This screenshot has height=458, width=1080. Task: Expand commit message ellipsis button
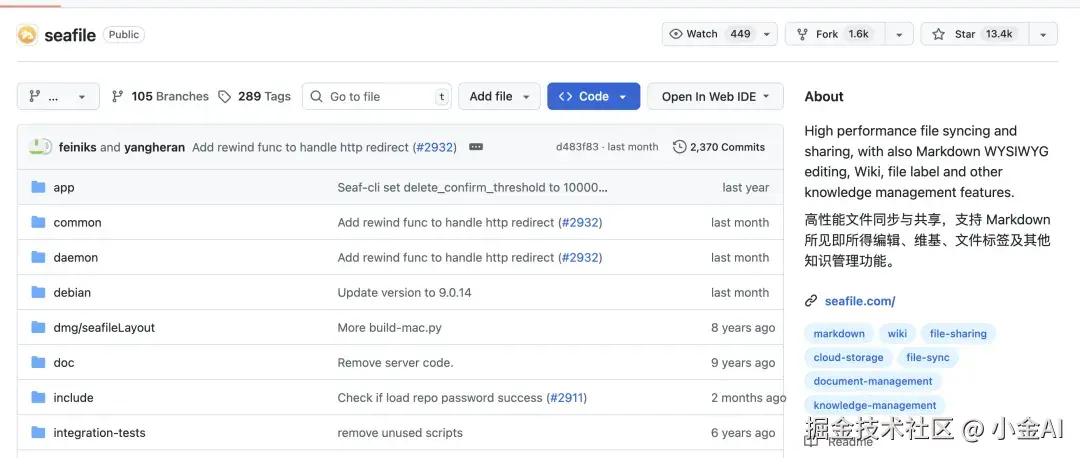pyautogui.click(x=476, y=147)
